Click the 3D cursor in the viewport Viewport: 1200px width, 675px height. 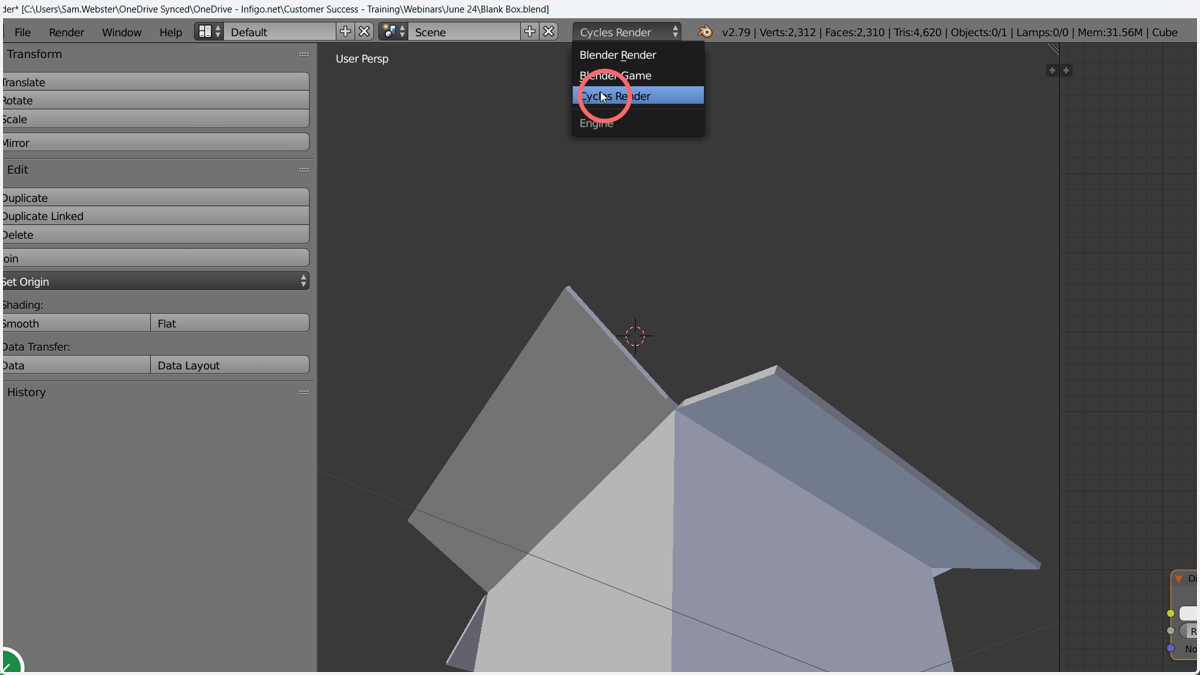pos(636,335)
